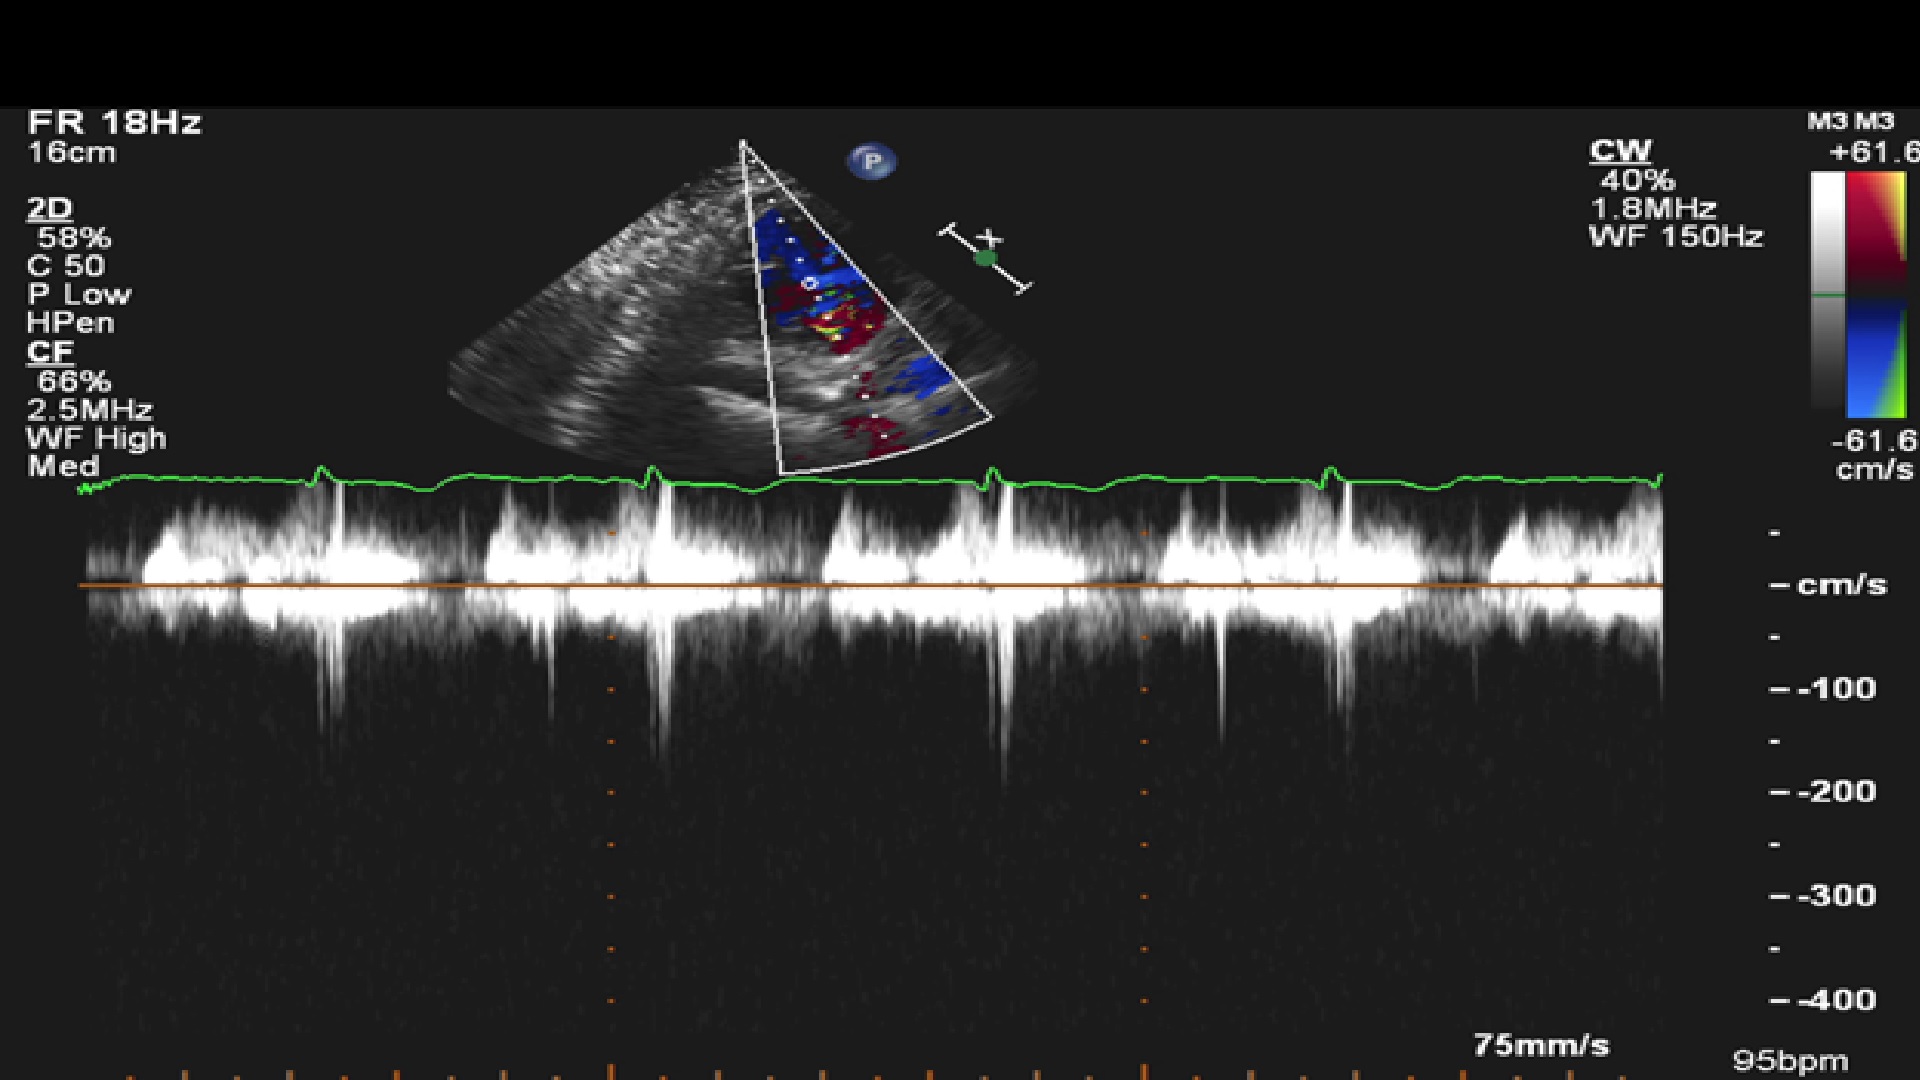1920x1080 pixels.
Task: Click the WF 150Hz wall filter value
Action: [x=1676, y=237]
